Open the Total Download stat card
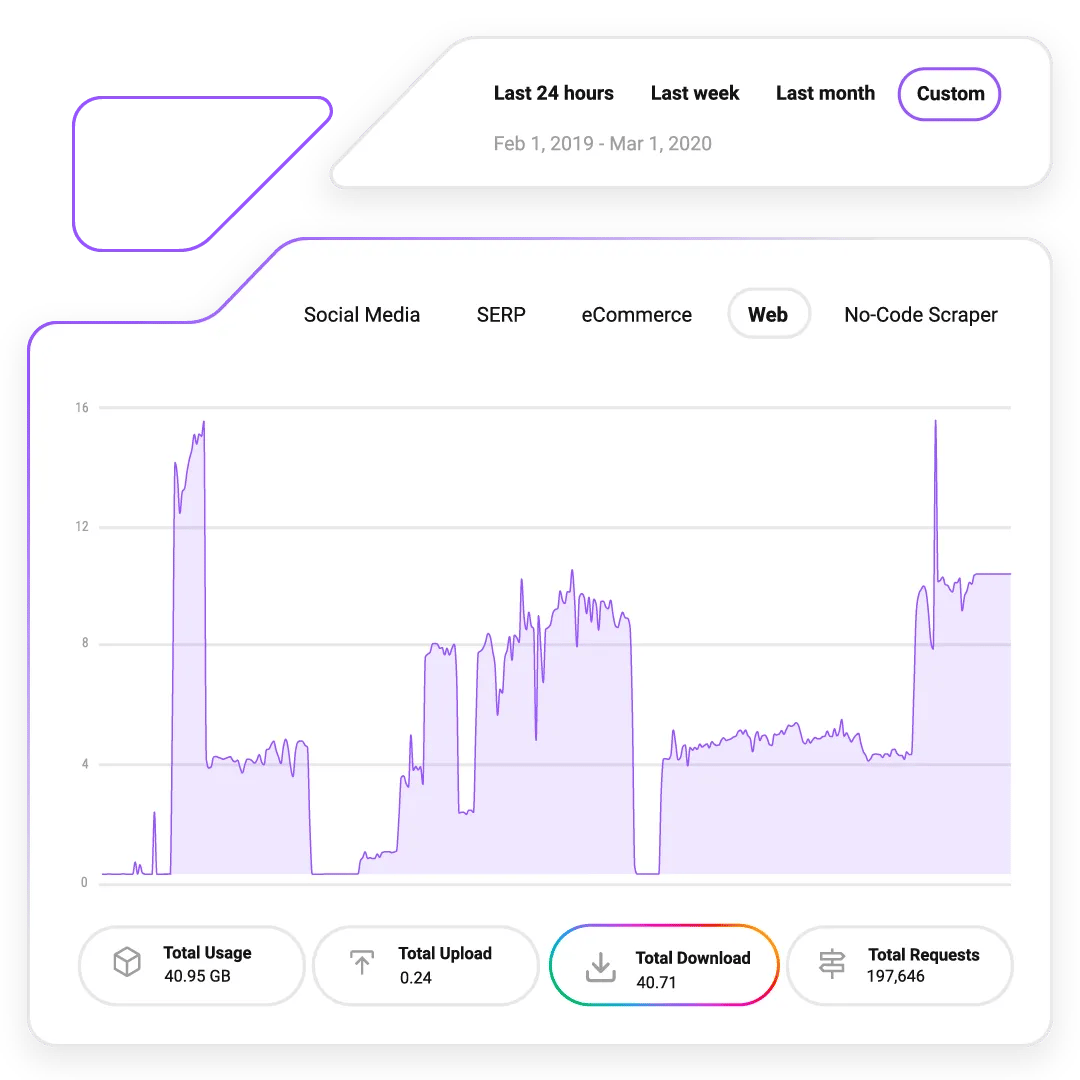This screenshot has width=1080, height=1080. (x=663, y=964)
